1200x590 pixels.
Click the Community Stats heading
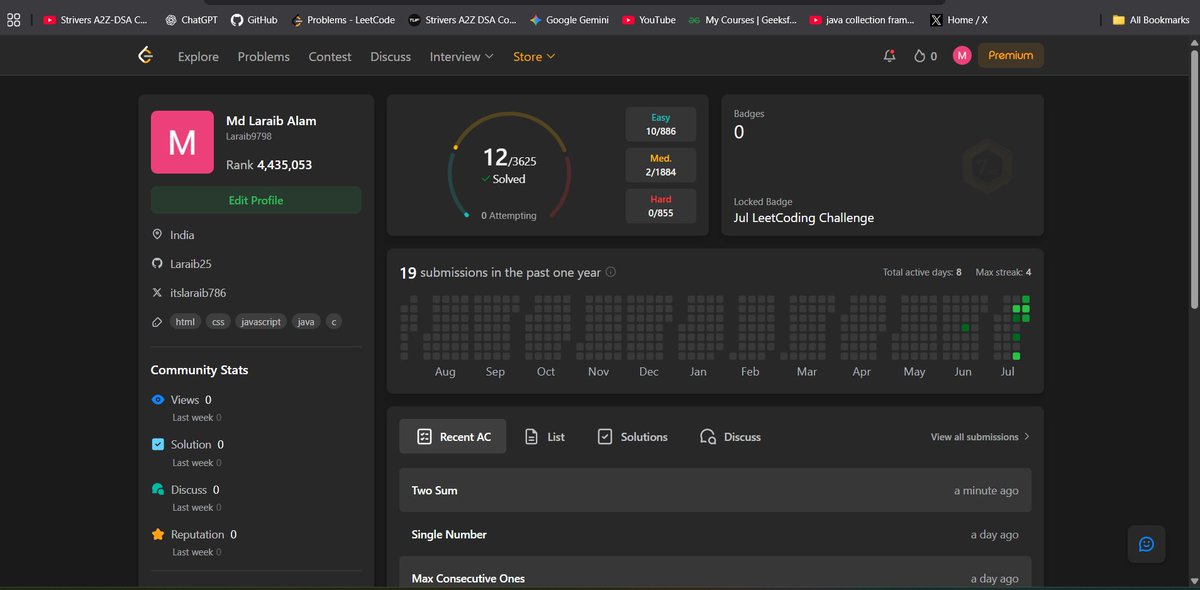pos(200,370)
